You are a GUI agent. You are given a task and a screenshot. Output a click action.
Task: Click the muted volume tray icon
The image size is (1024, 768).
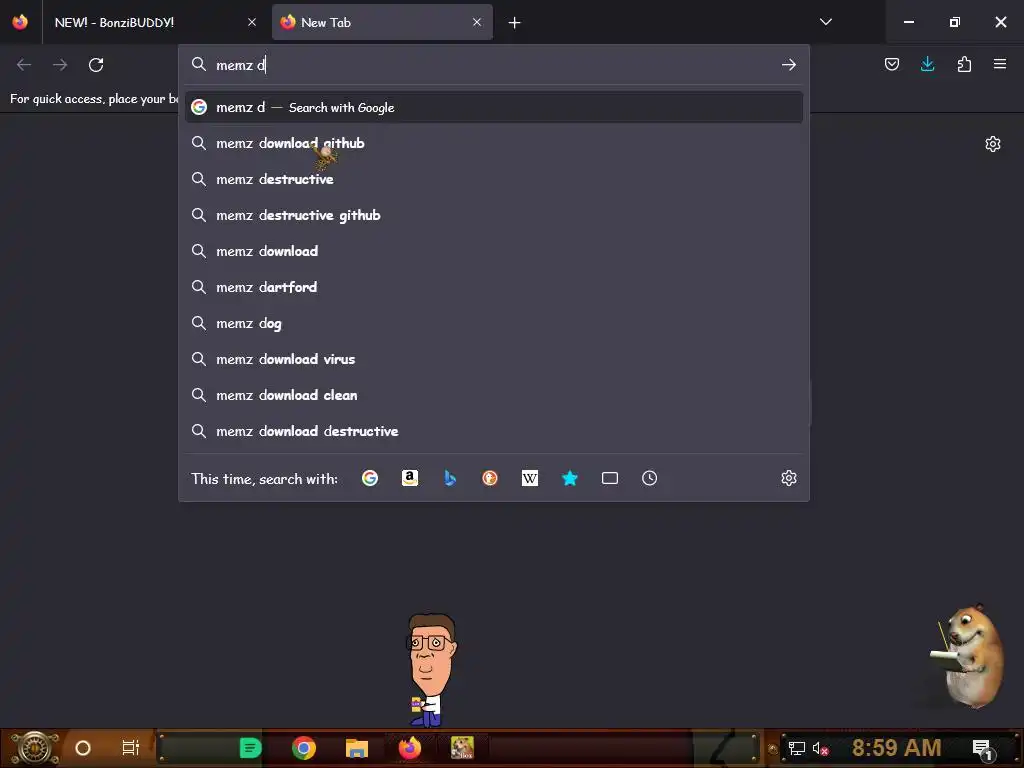tap(820, 748)
